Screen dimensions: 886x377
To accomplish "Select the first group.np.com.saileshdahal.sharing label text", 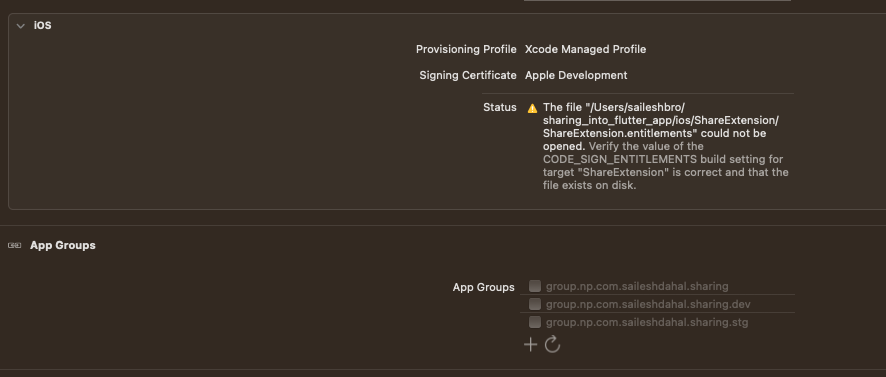I will point(637,286).
